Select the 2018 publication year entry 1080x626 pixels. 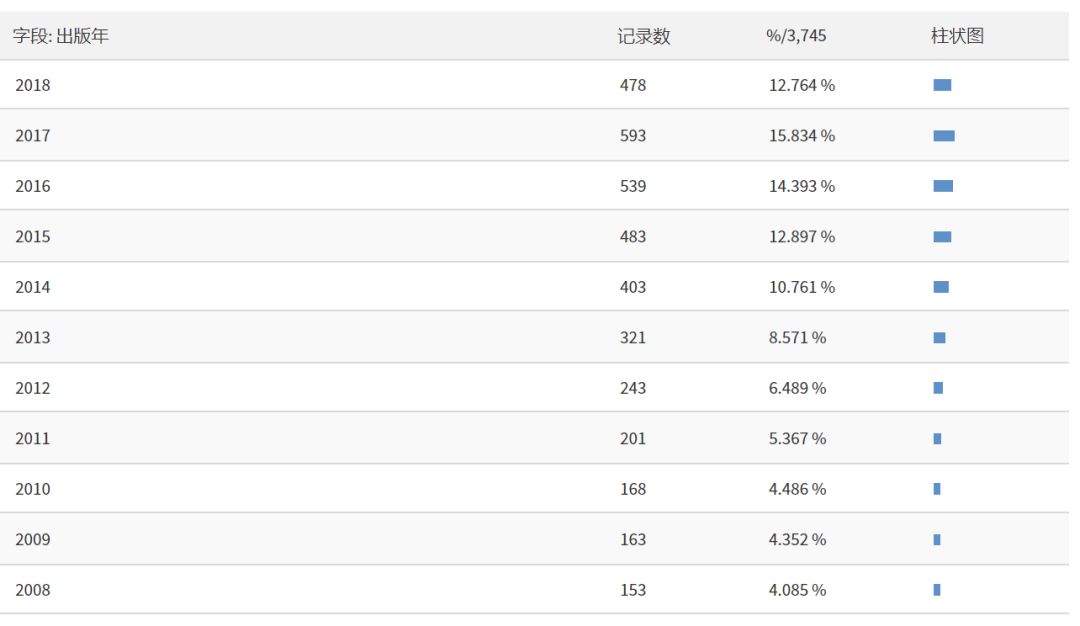(x=32, y=86)
